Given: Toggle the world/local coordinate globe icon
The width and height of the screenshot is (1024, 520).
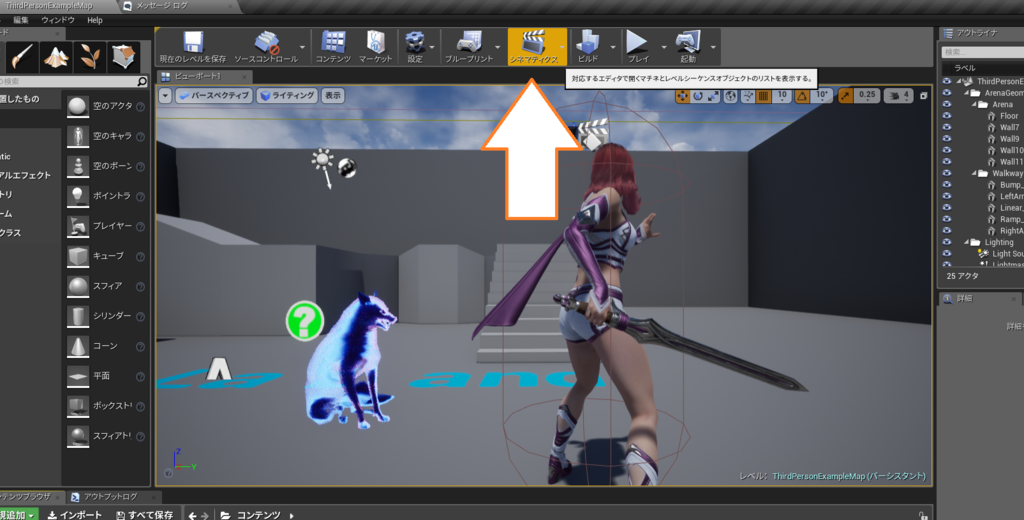Looking at the screenshot, I should [731, 96].
